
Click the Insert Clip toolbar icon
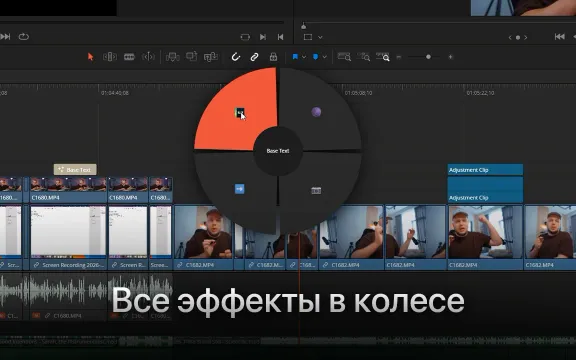(173, 57)
